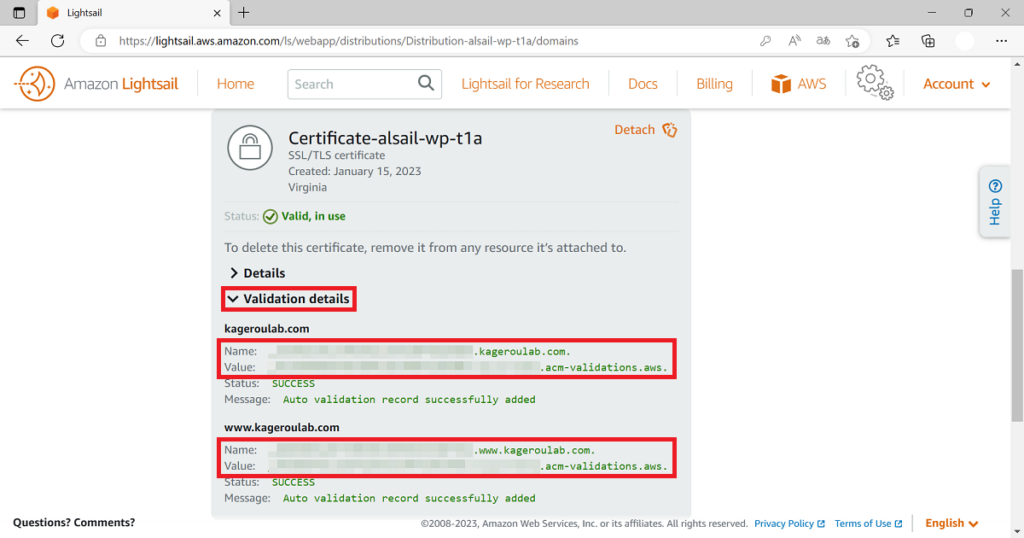Click the Certificate-alsail-wp-t1a title

pos(385,138)
